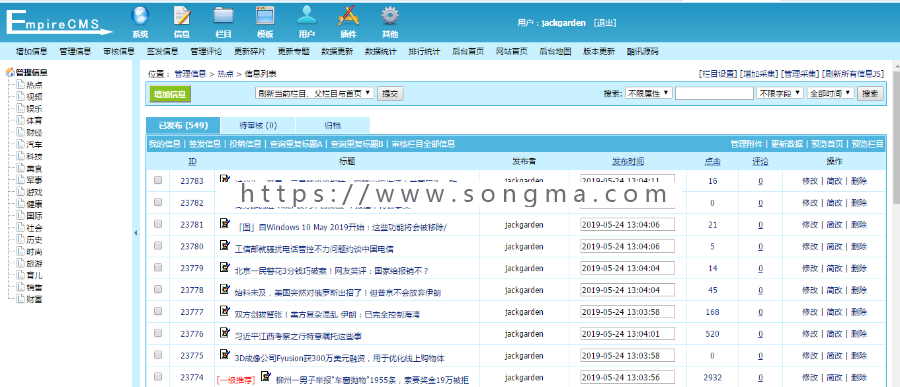Viewport: 900px width, 387px height.
Task: Tick the checkbox for row ID 23781
Action: click(x=158, y=224)
